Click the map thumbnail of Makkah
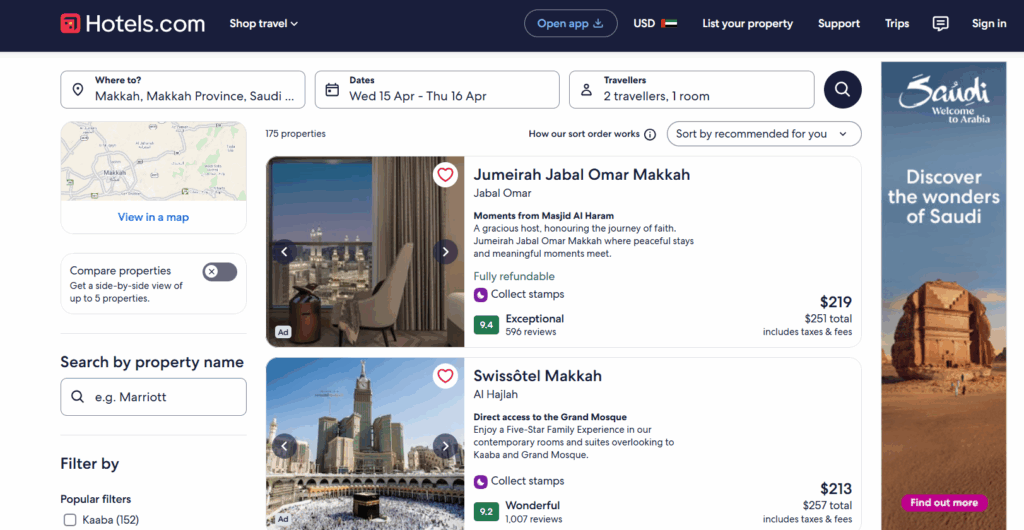 click(153, 161)
